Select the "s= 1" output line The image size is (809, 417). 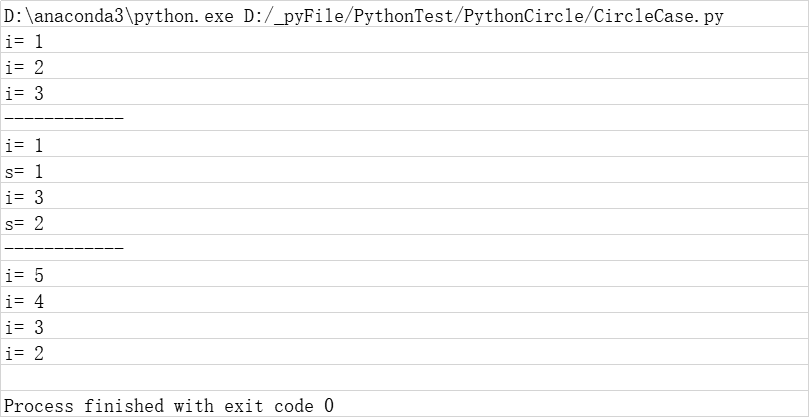(24, 172)
